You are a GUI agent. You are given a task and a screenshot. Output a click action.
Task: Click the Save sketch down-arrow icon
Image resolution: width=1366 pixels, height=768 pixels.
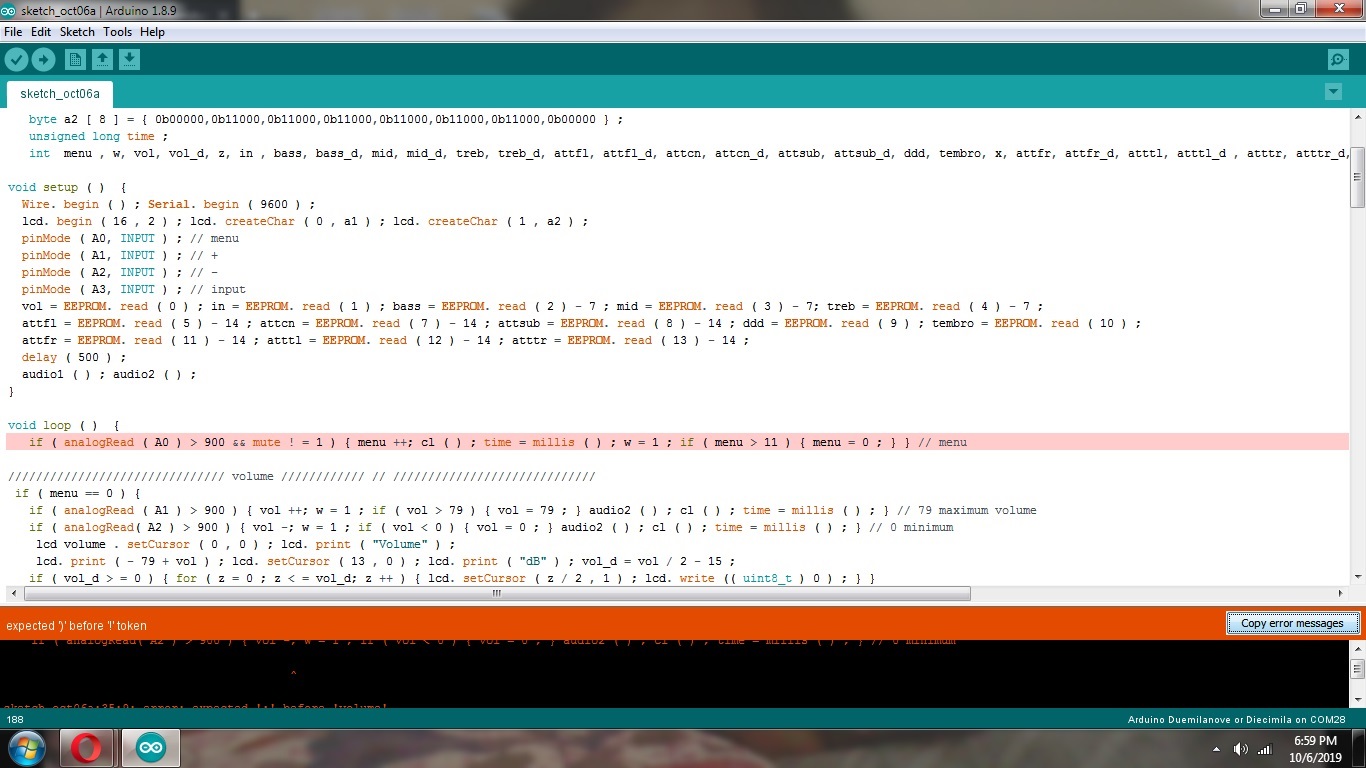129,60
